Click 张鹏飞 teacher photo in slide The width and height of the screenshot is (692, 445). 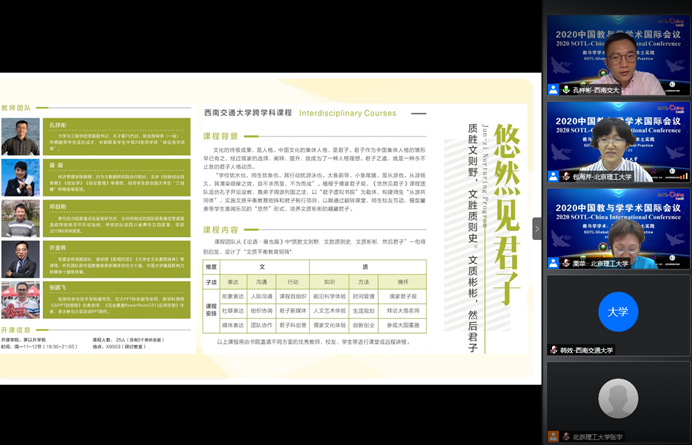(x=20, y=299)
